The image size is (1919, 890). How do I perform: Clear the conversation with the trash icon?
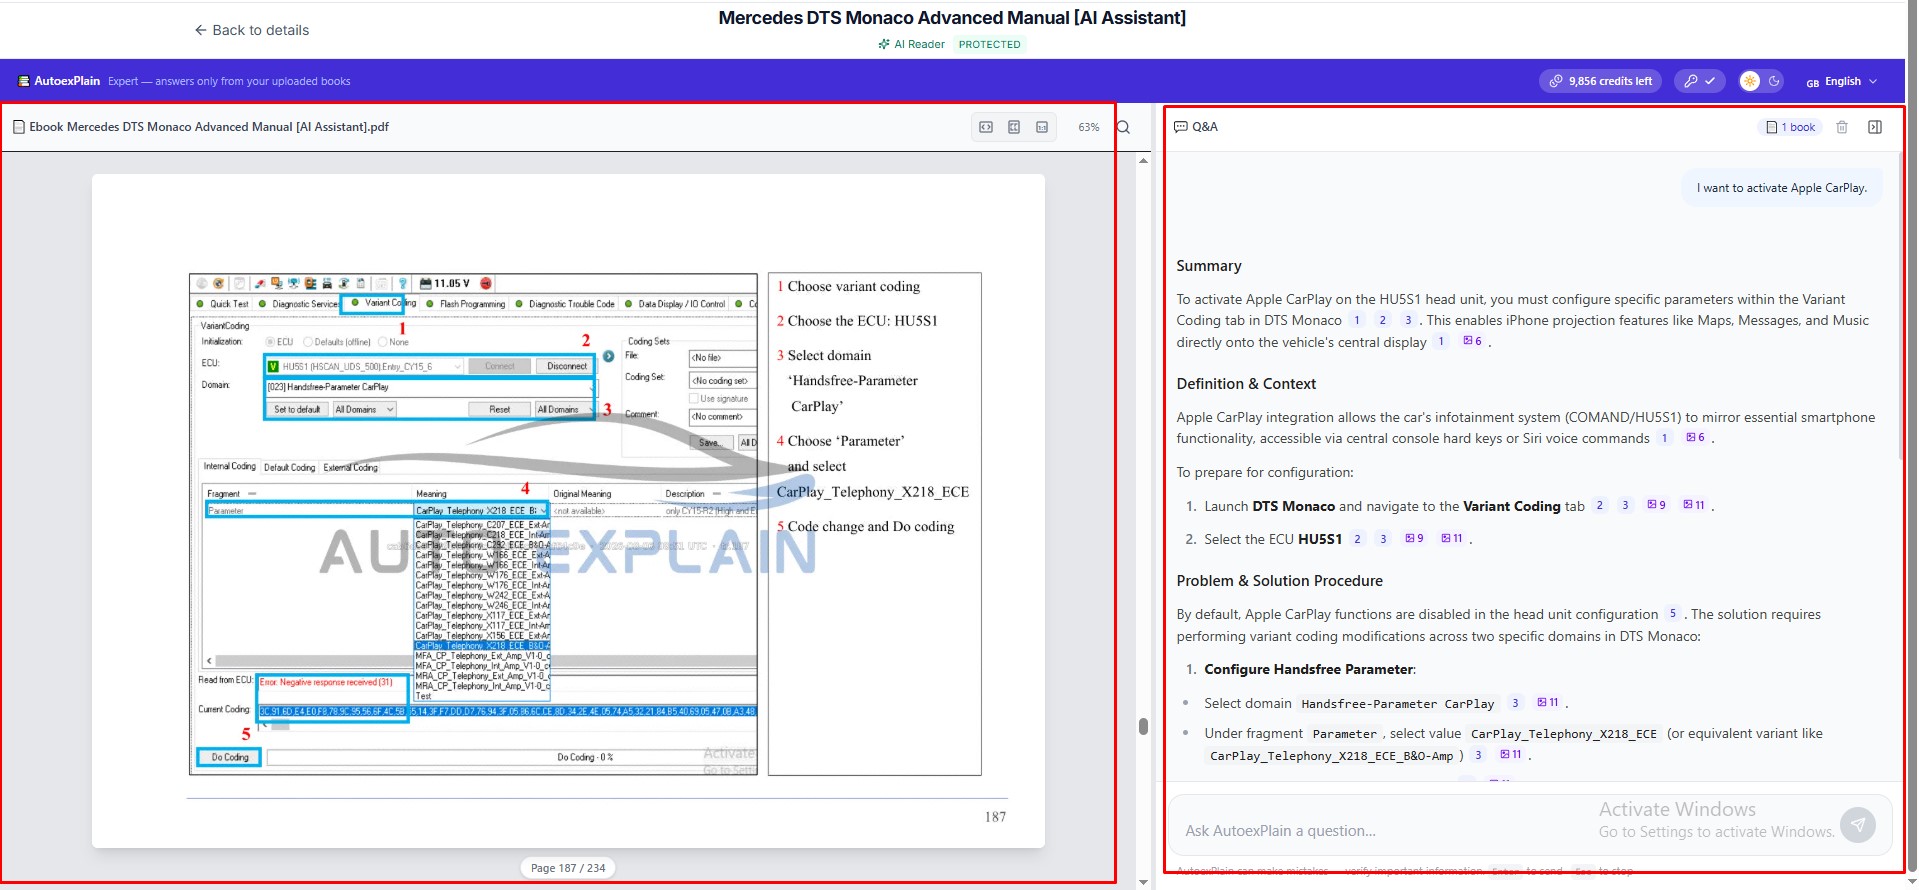1842,127
